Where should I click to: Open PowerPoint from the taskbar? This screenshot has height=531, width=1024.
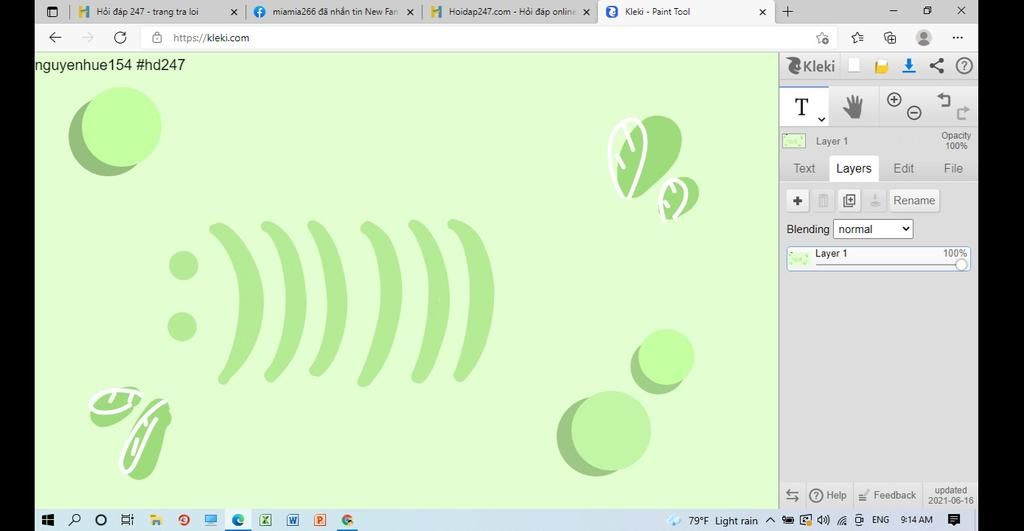(320, 520)
